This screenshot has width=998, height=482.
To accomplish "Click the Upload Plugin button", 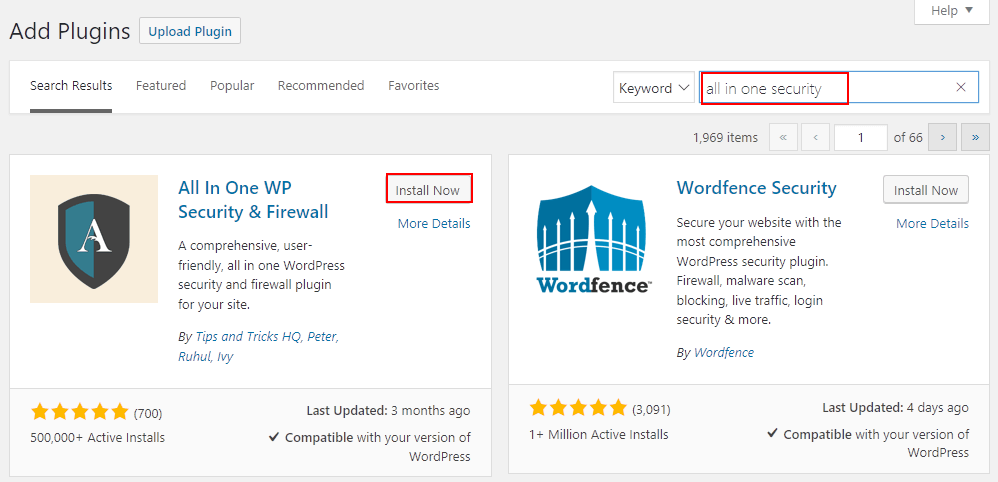I will click(x=190, y=31).
